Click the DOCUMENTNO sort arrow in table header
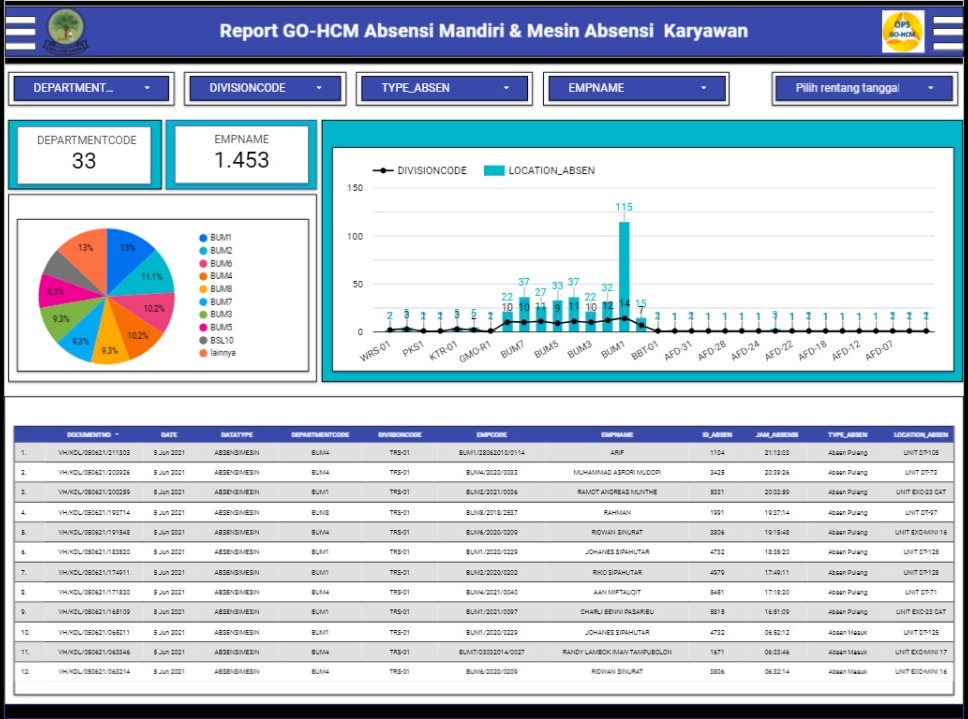Screen dimensions: 968x719 (x=117, y=435)
